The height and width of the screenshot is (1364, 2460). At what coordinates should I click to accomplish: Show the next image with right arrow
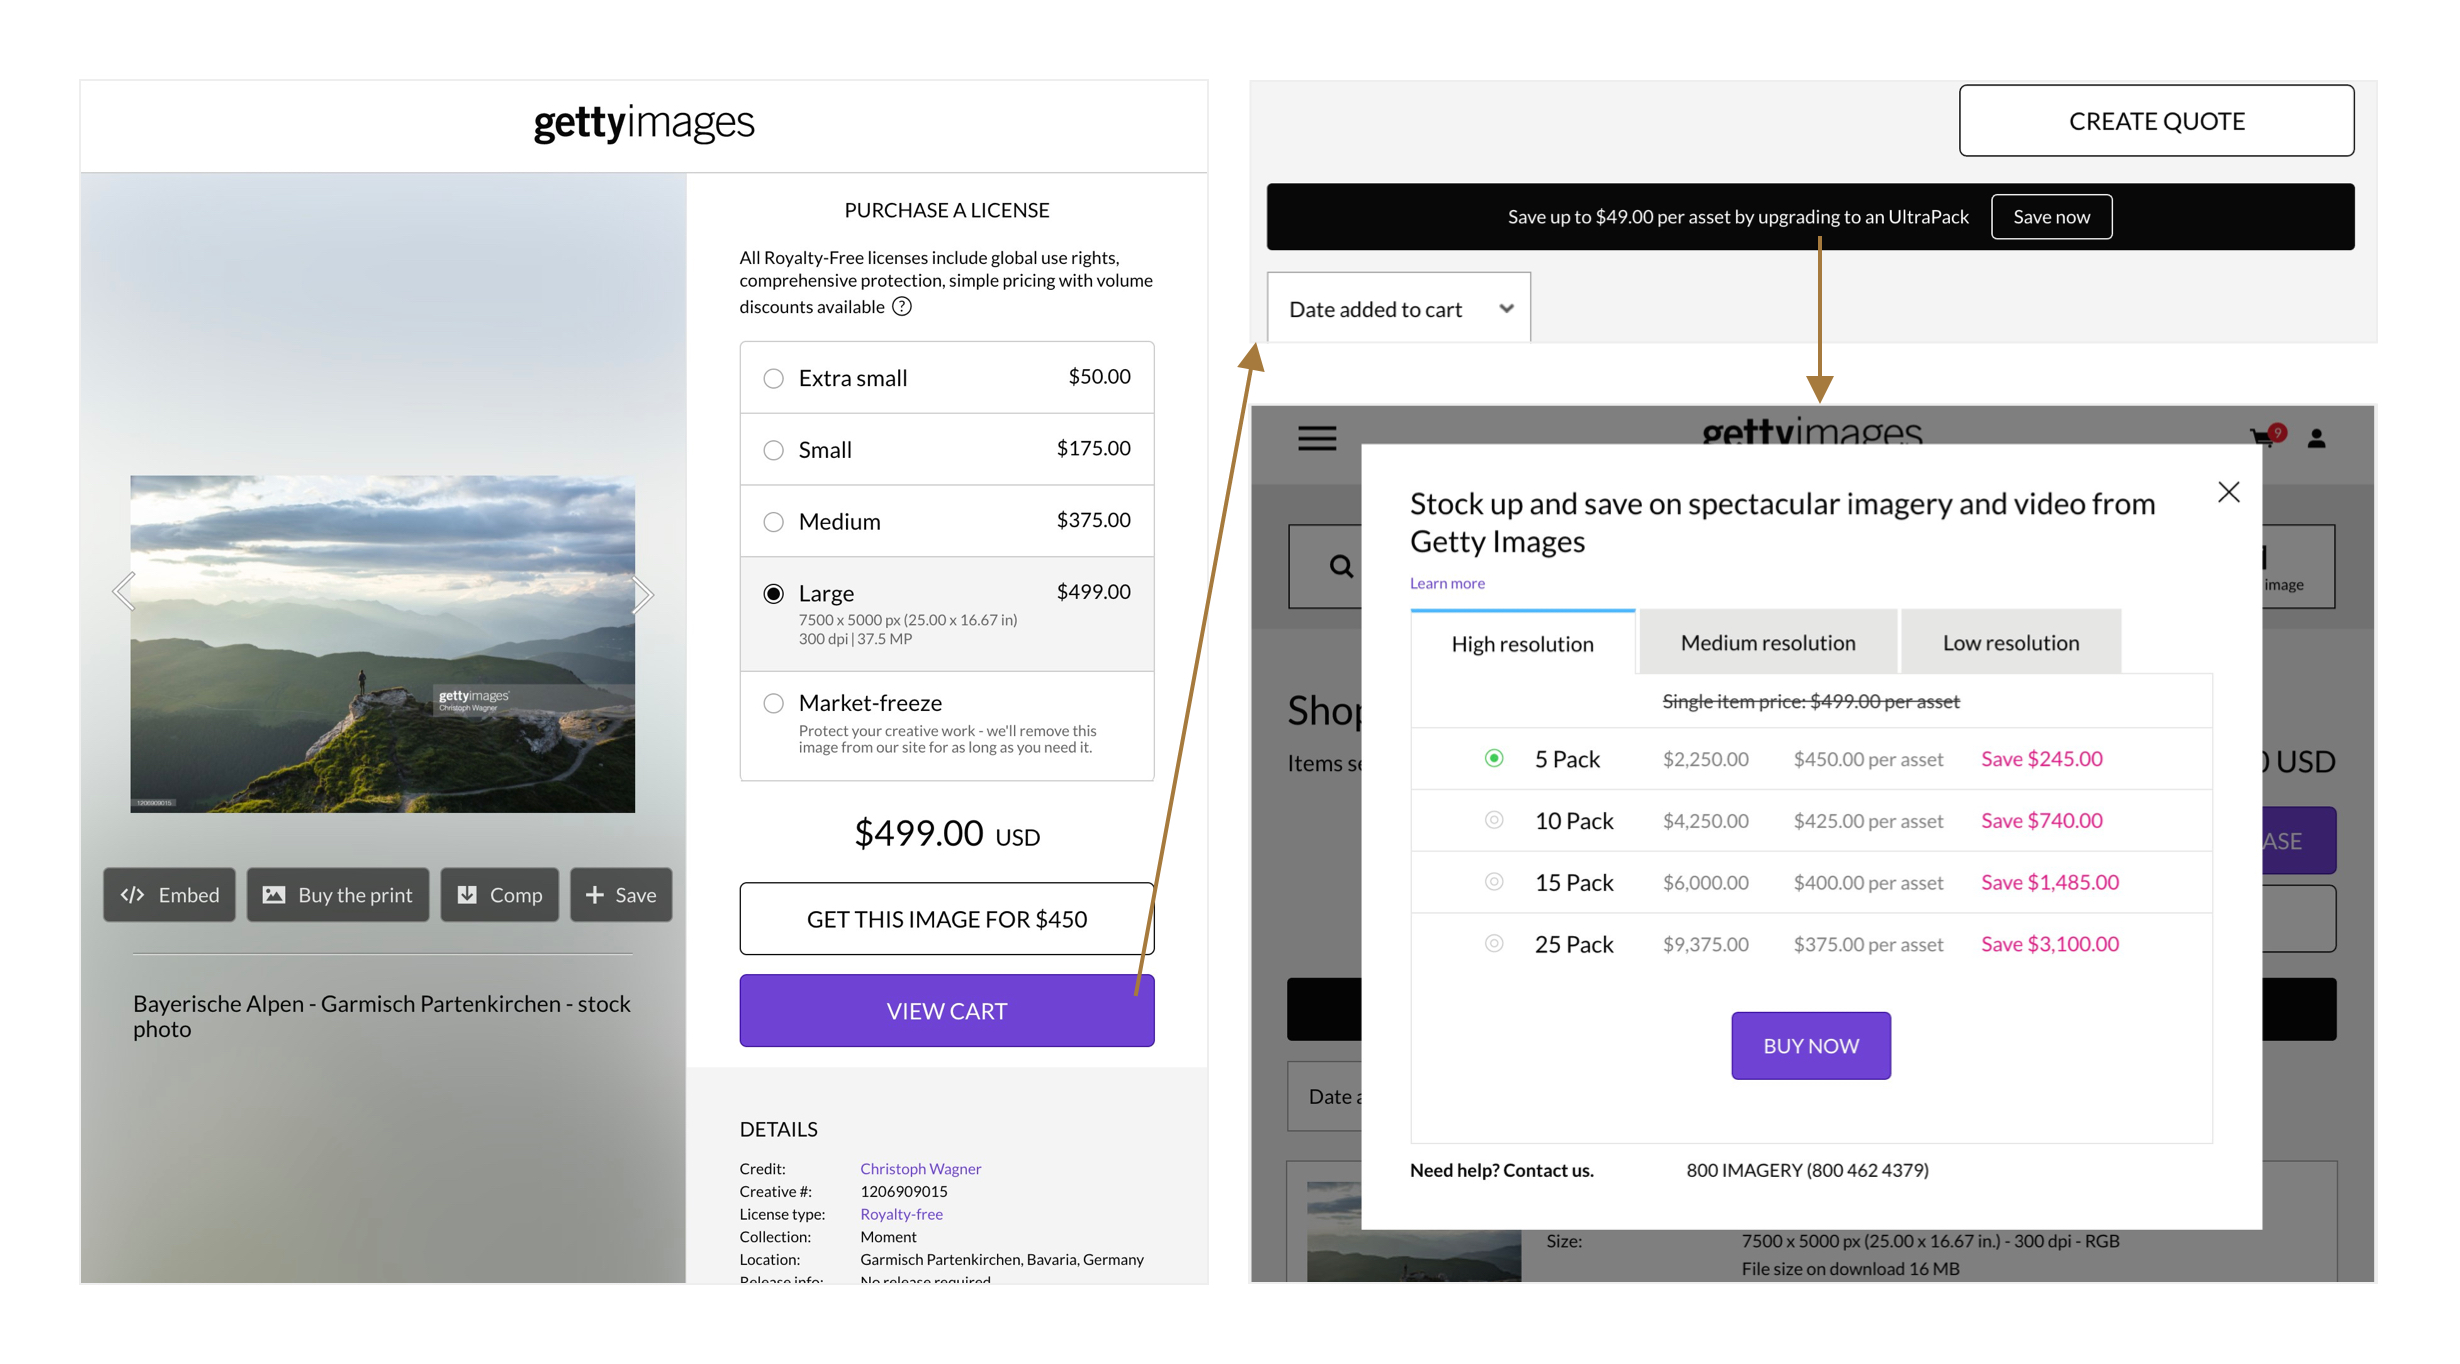click(643, 595)
